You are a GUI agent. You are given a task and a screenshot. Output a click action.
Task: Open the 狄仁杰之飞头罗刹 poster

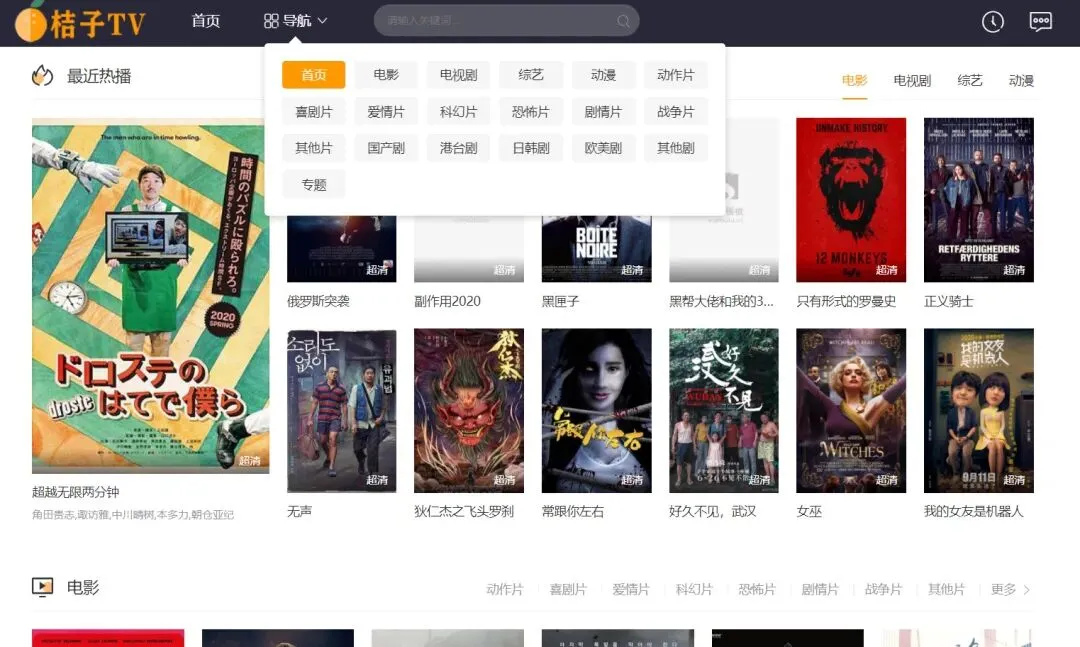point(469,411)
